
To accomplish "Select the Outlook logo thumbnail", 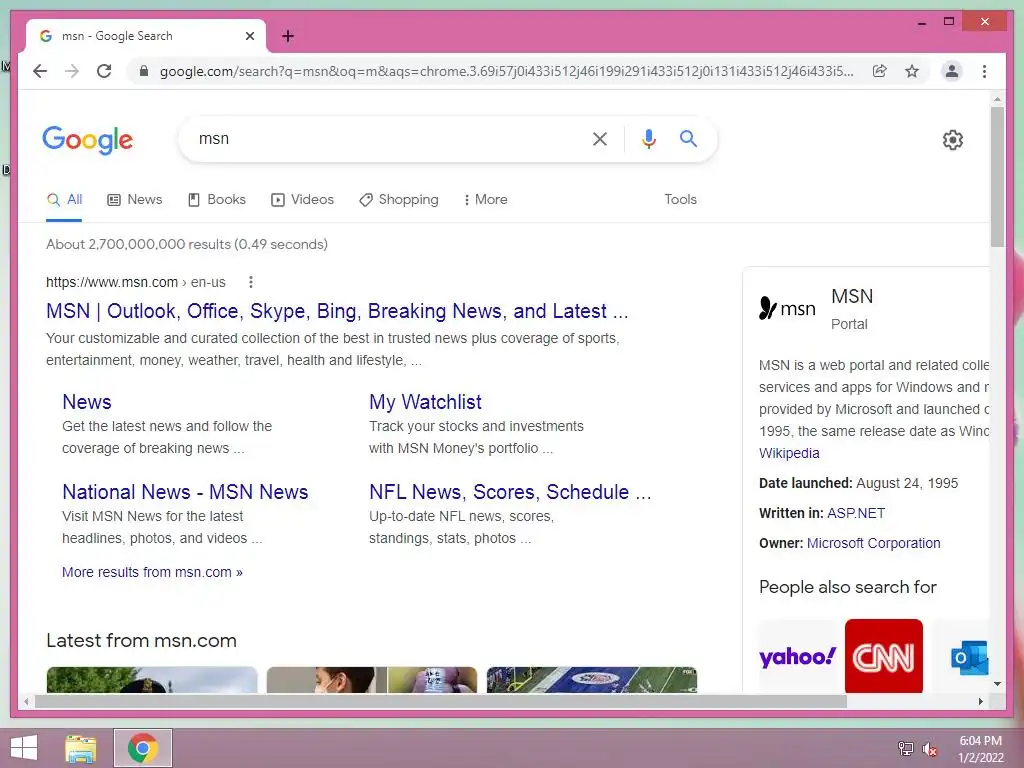I will click(x=969, y=656).
